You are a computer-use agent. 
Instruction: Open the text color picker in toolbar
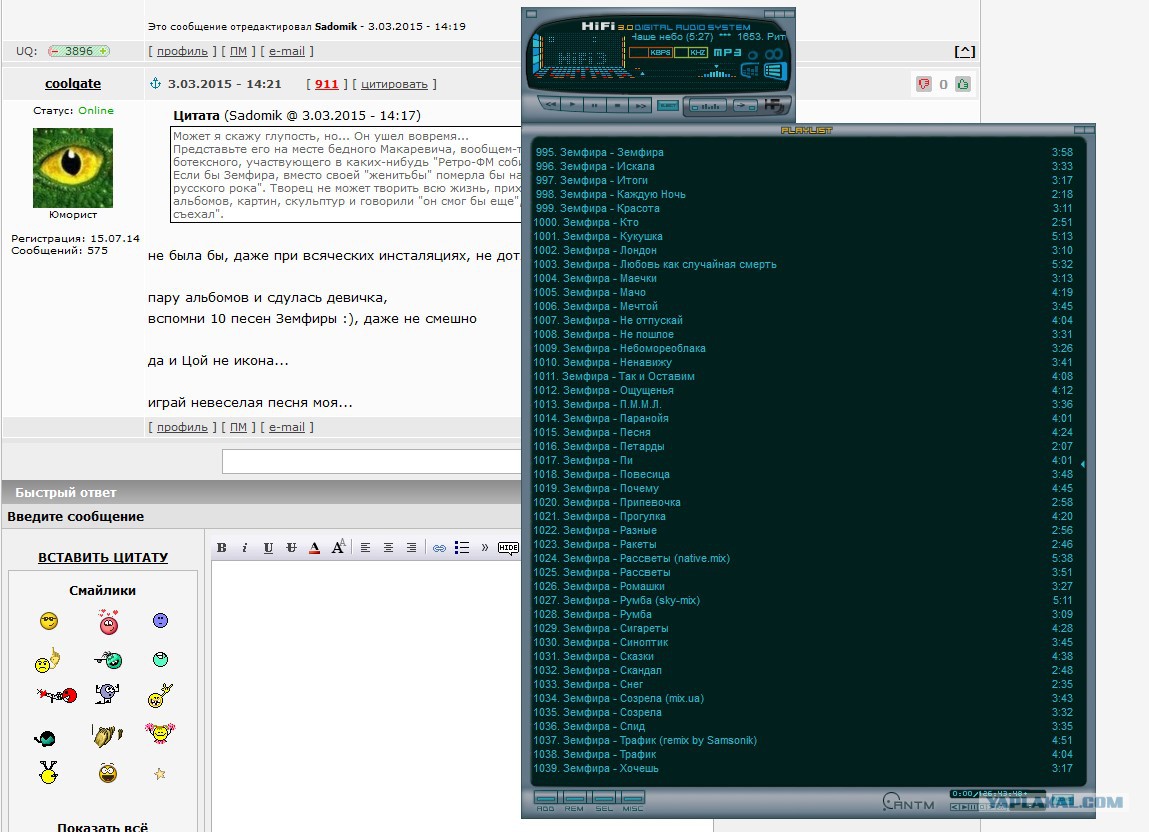(x=314, y=548)
